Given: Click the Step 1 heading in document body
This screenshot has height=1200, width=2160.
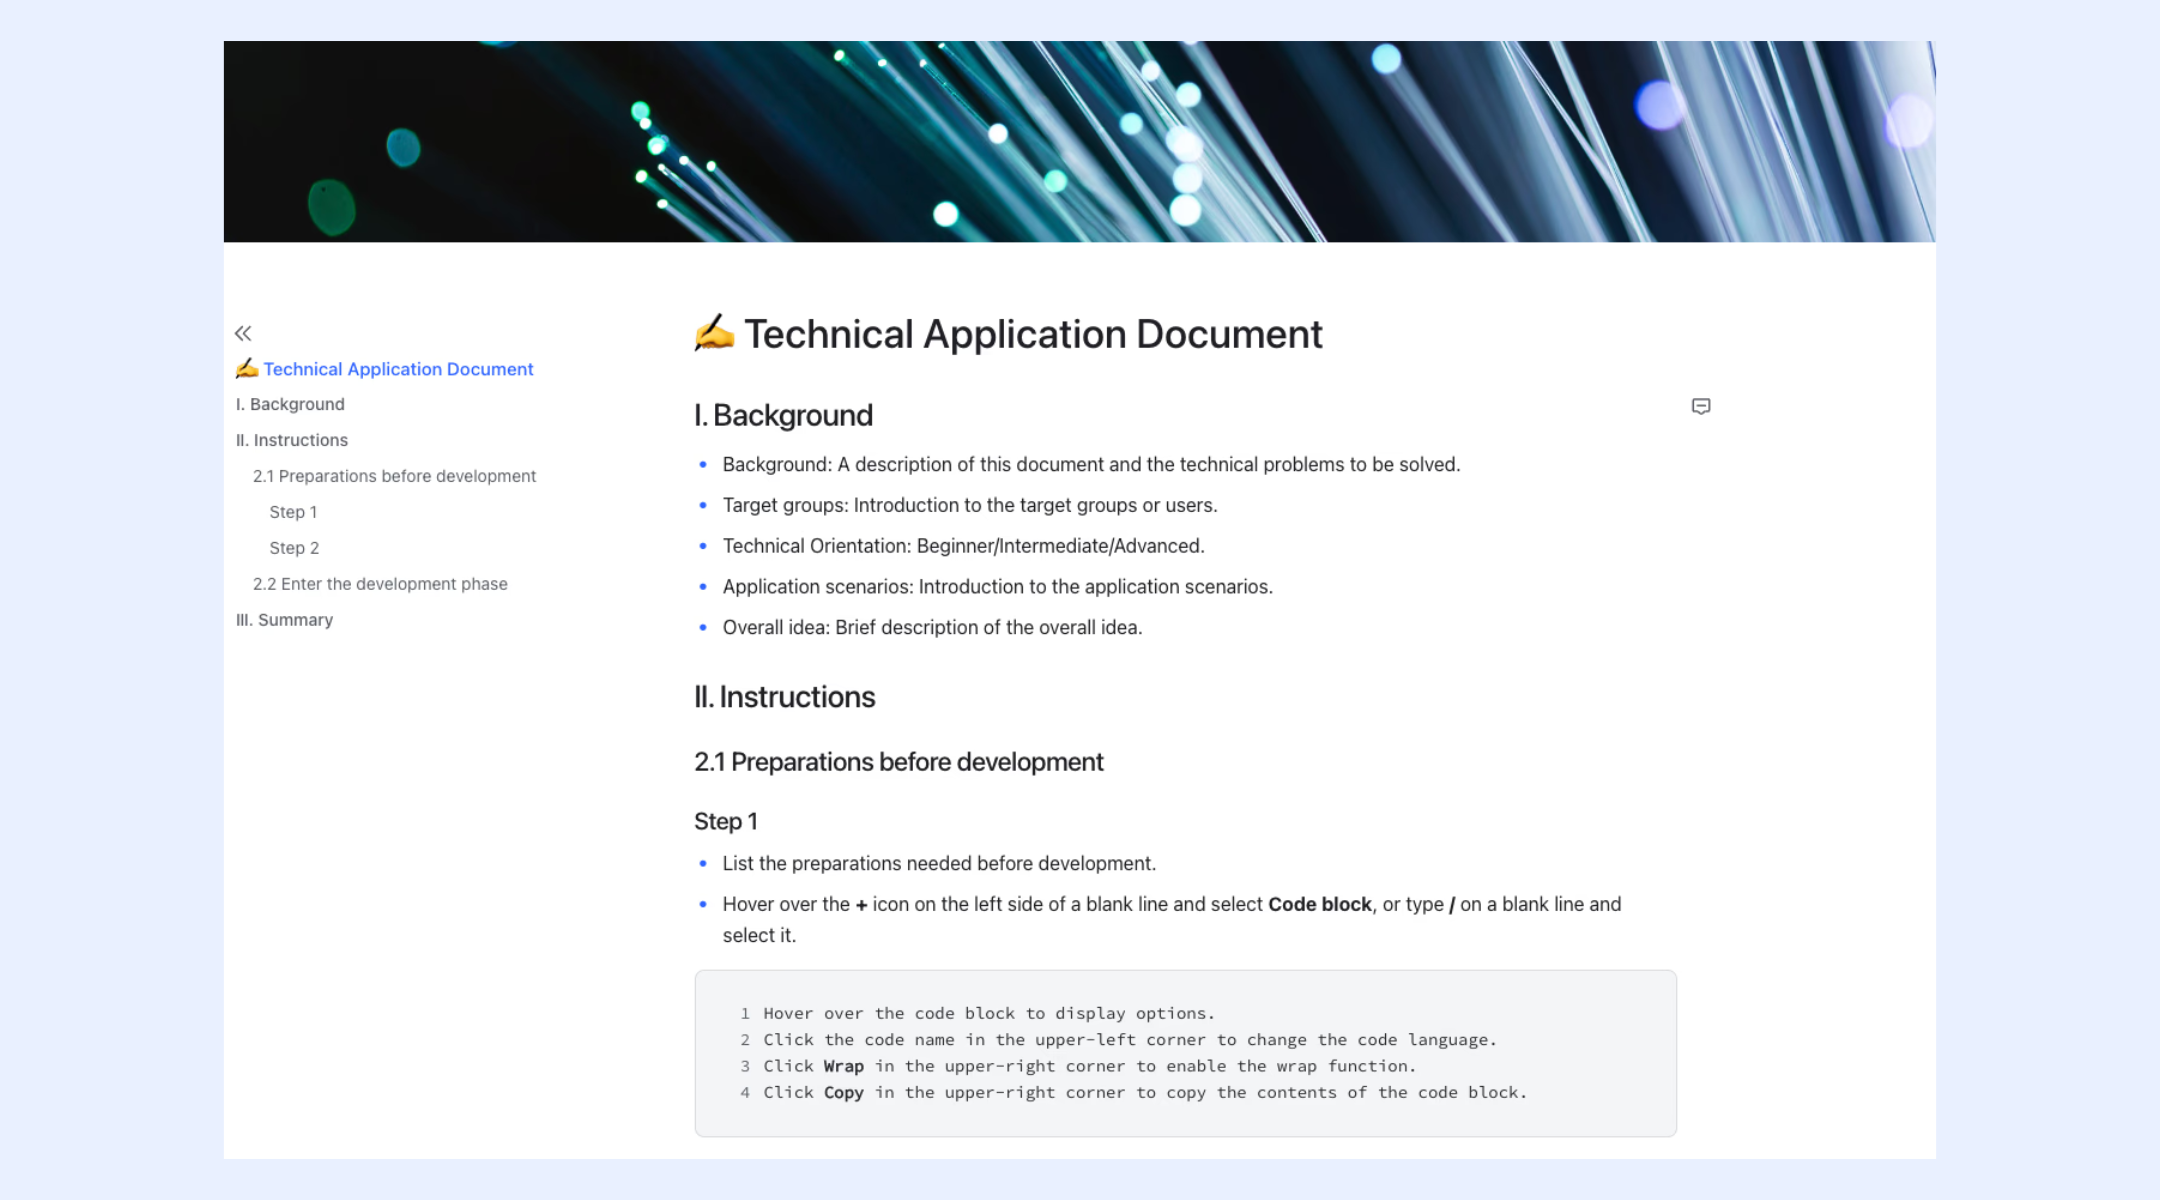Looking at the screenshot, I should [x=725, y=821].
